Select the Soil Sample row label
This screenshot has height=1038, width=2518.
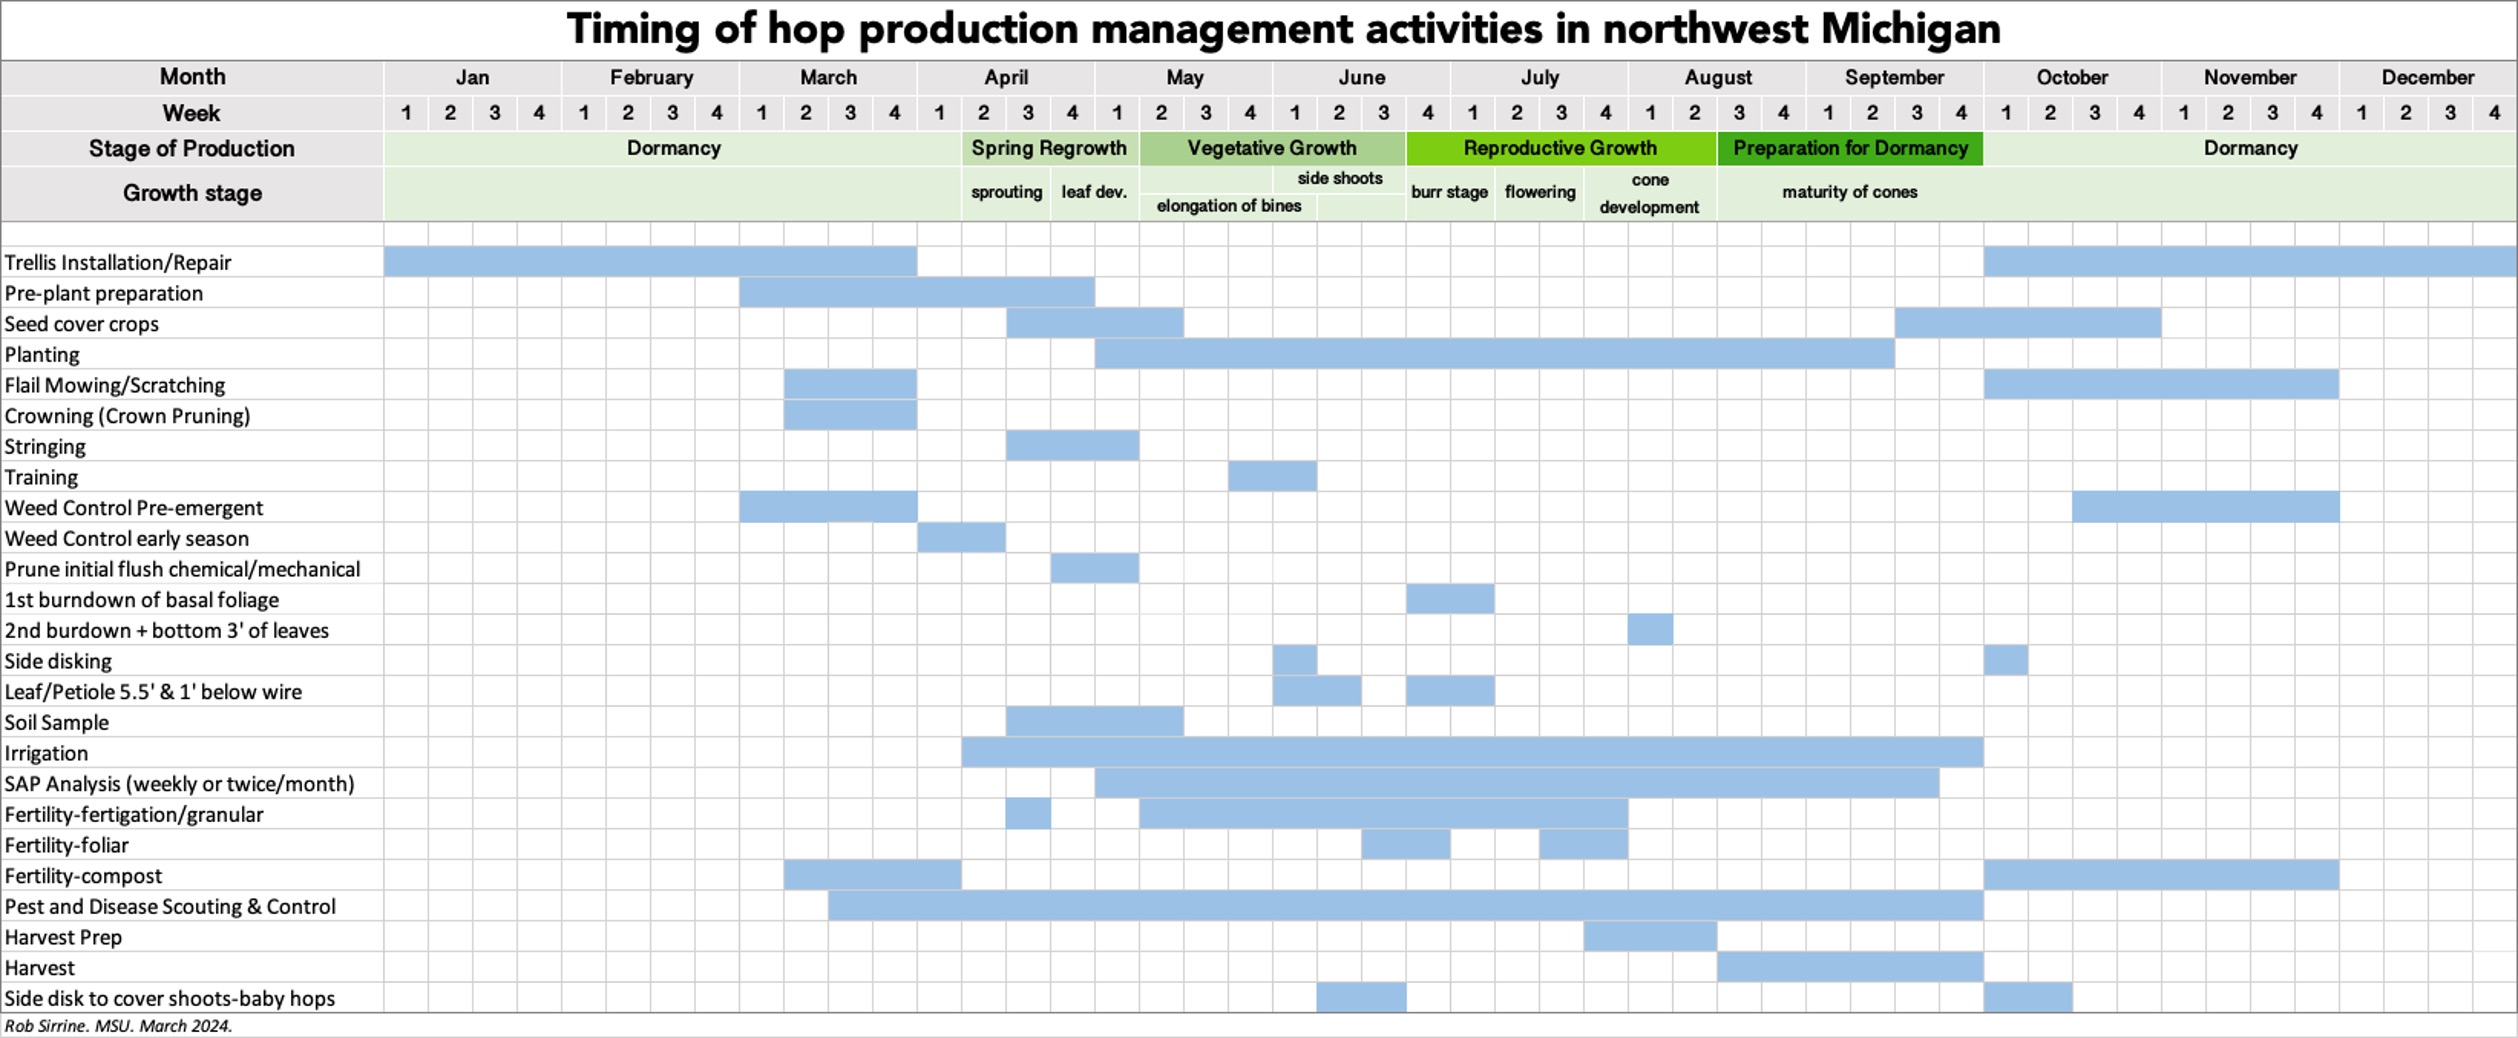(x=57, y=722)
